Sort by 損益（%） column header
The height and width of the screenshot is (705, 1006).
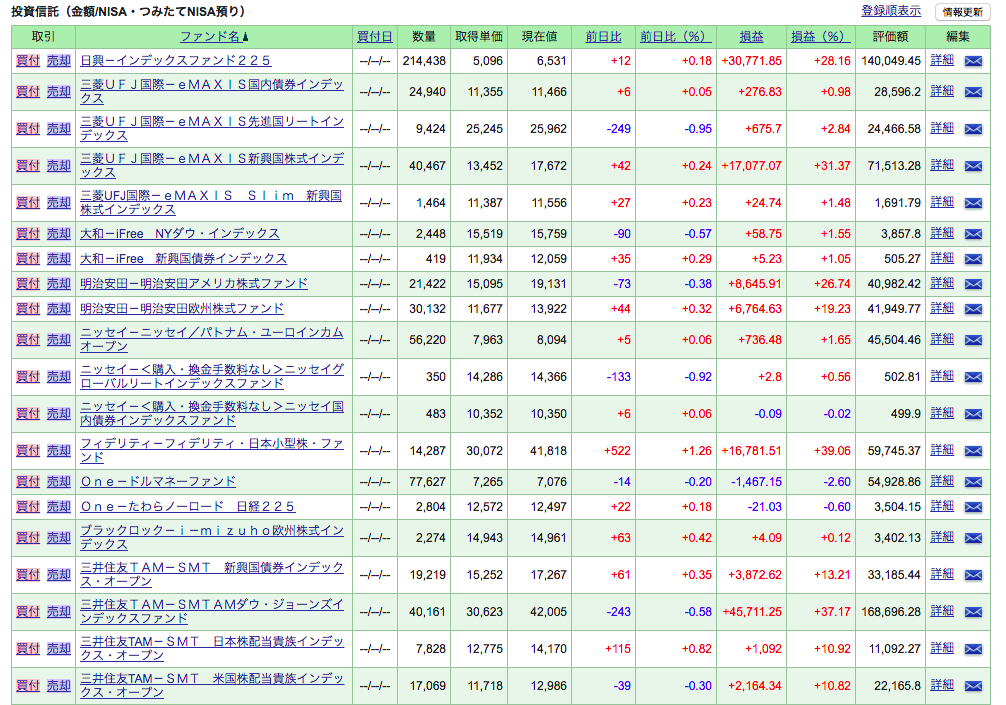tap(820, 37)
